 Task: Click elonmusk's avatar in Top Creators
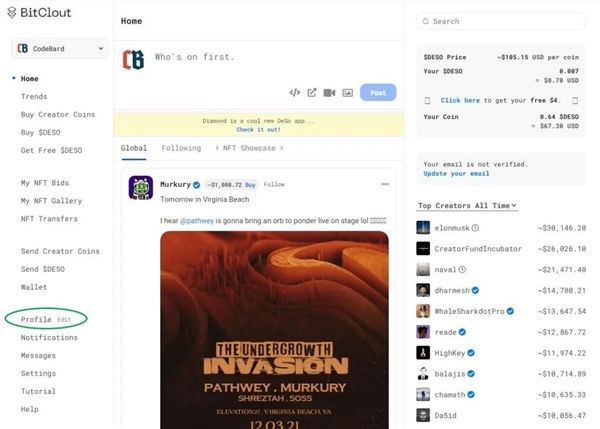[423, 227]
